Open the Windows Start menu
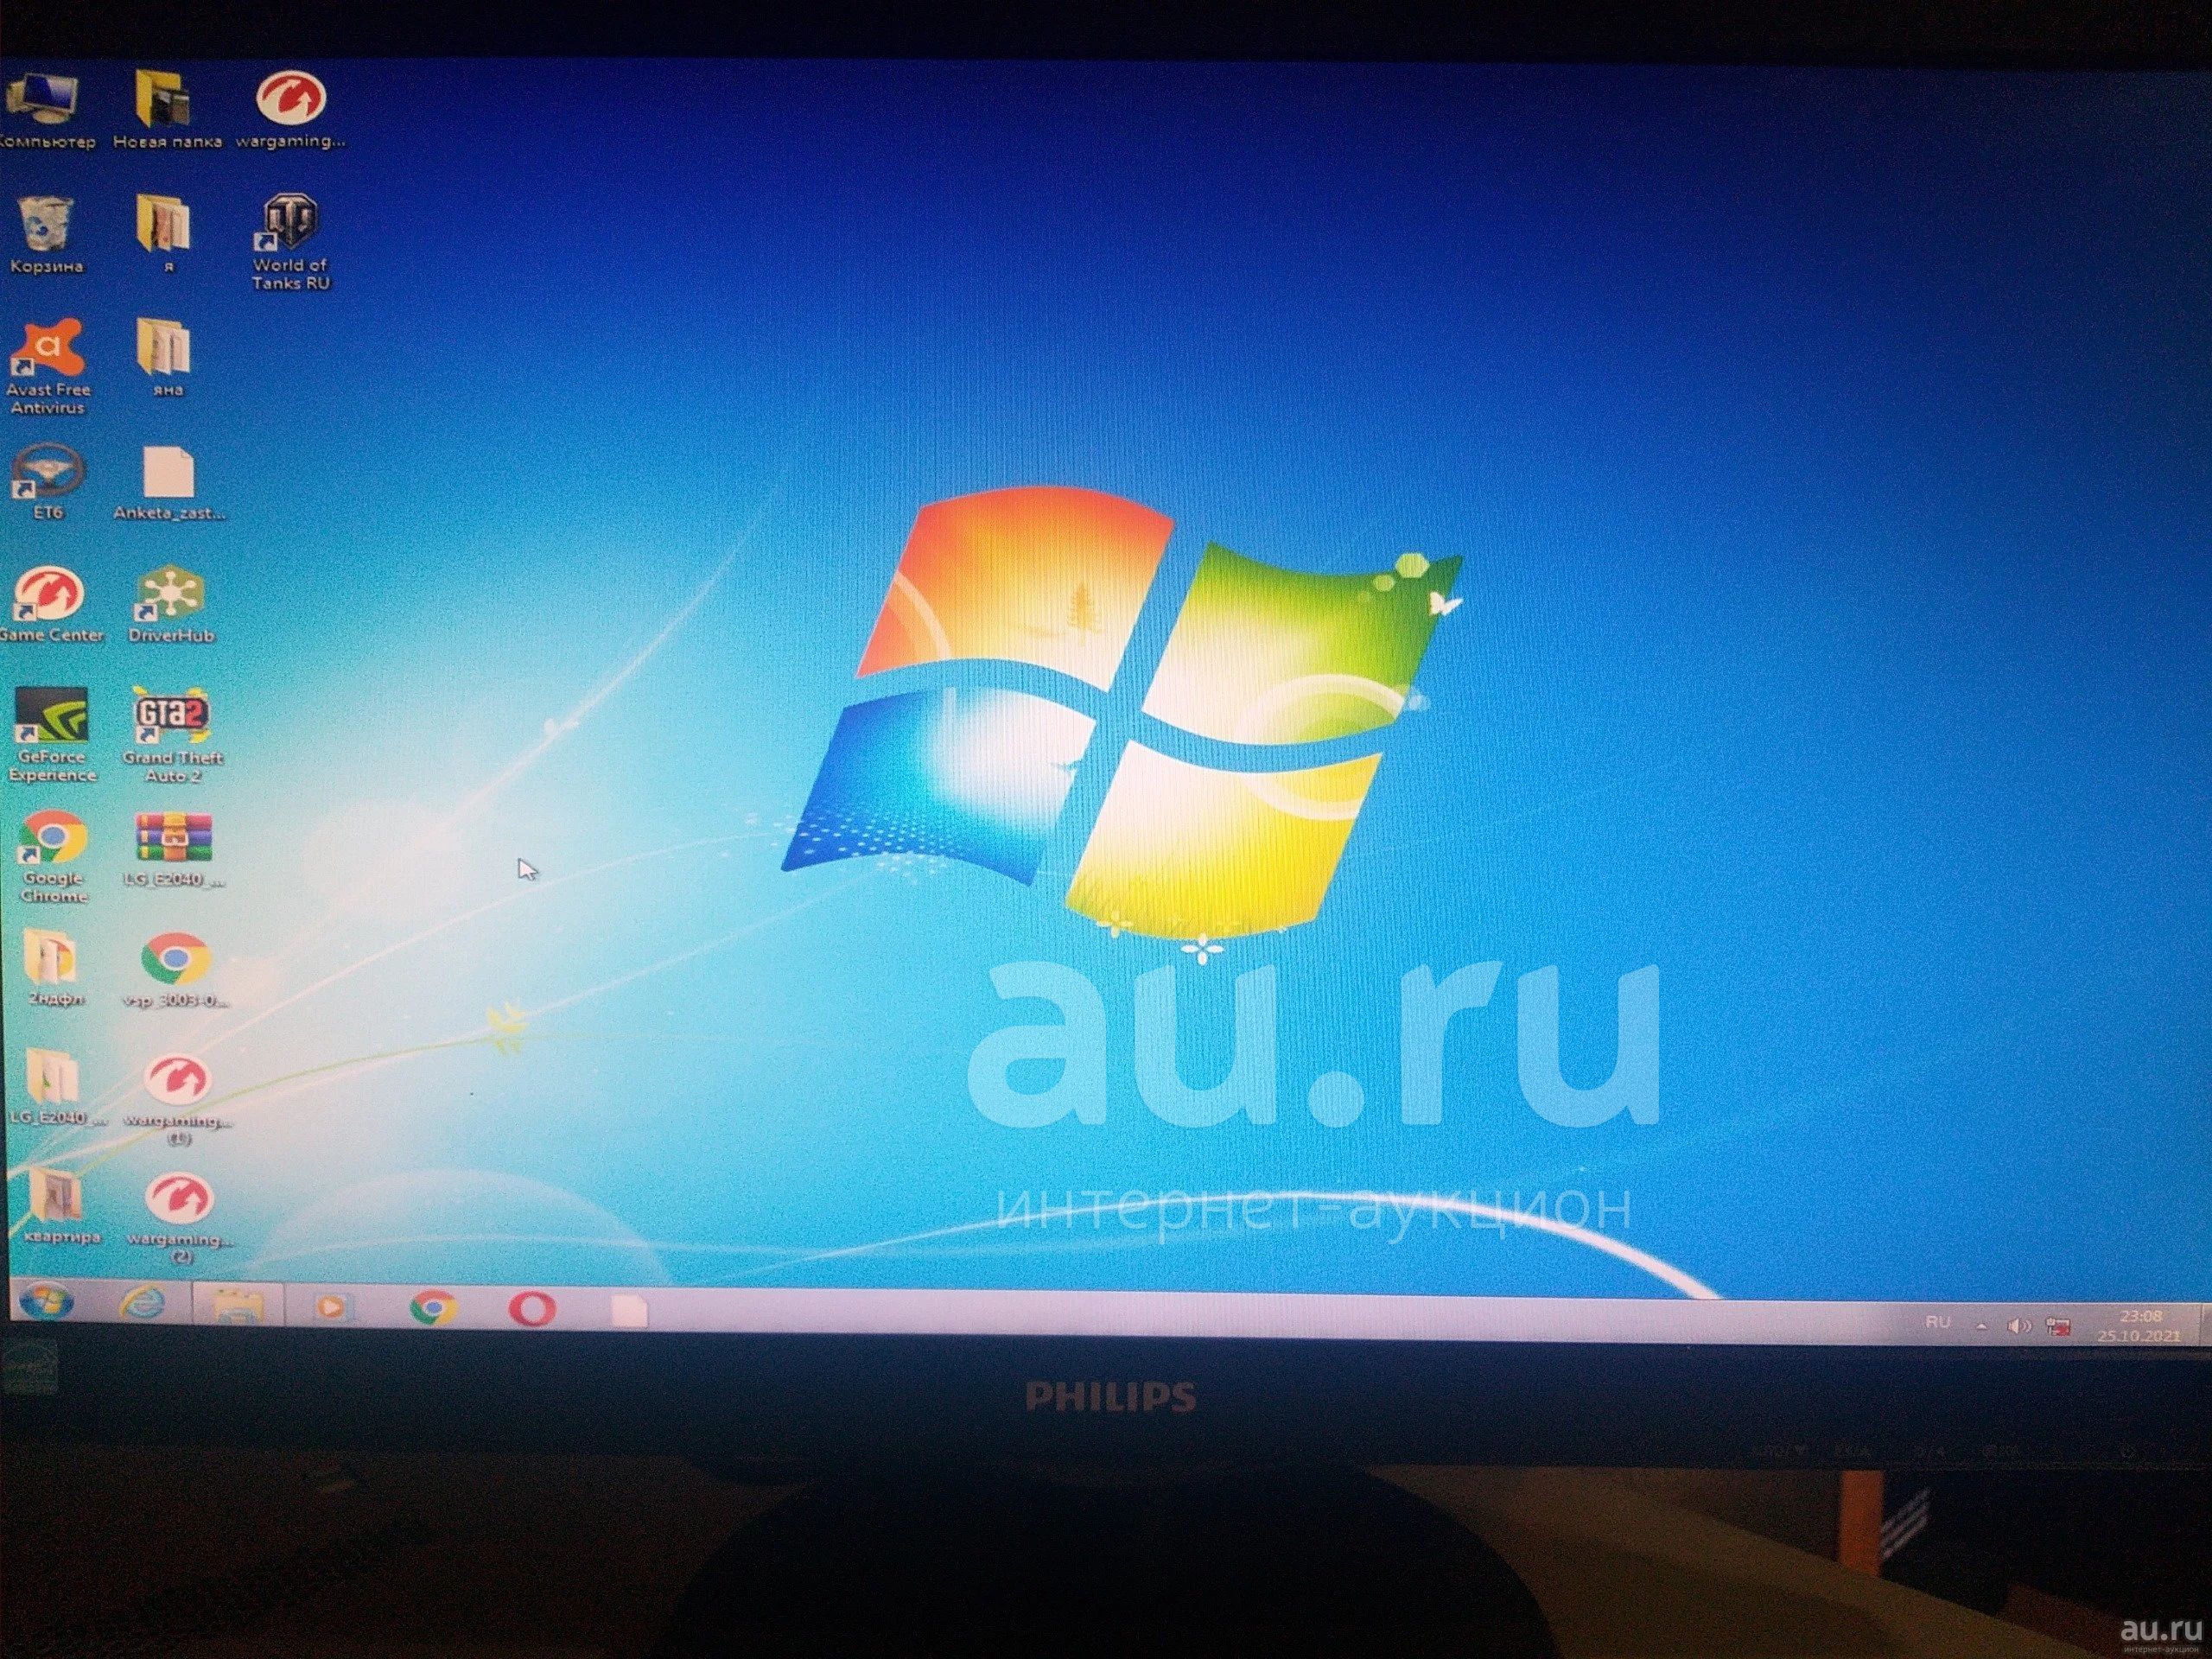Viewport: 2212px width, 1659px height. (x=46, y=1301)
